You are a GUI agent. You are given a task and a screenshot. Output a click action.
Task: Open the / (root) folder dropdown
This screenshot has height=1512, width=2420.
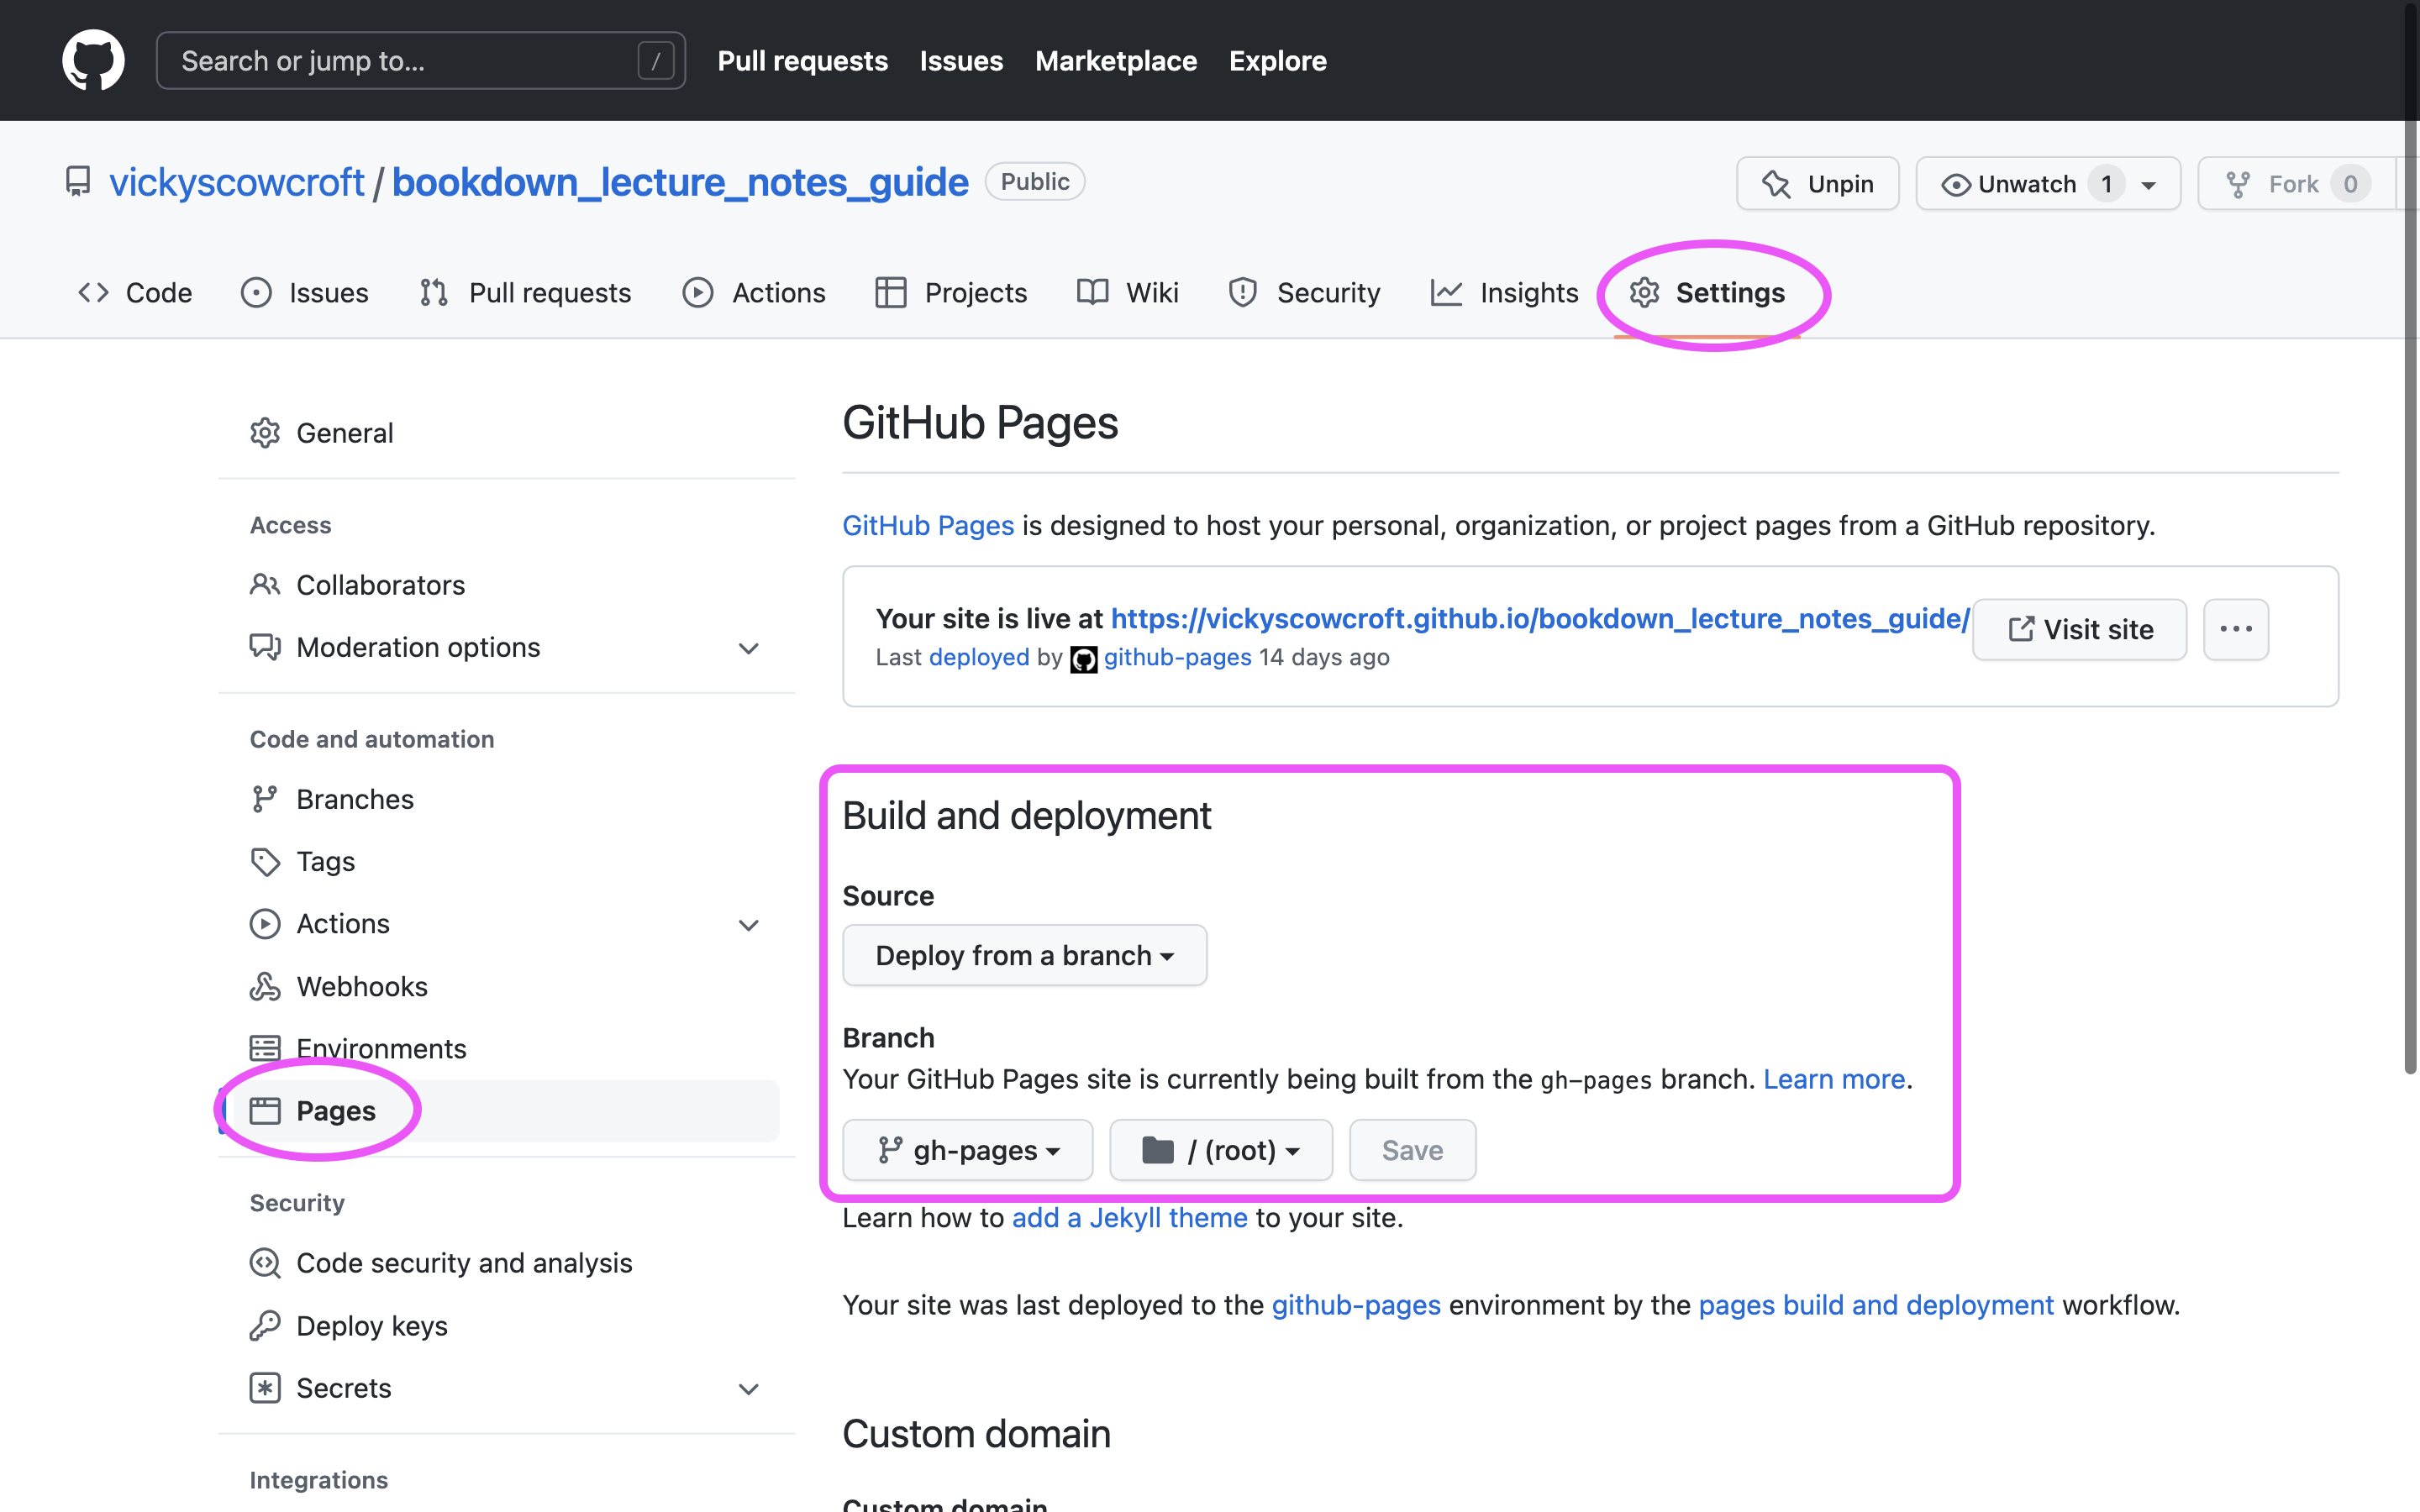[x=1220, y=1150]
